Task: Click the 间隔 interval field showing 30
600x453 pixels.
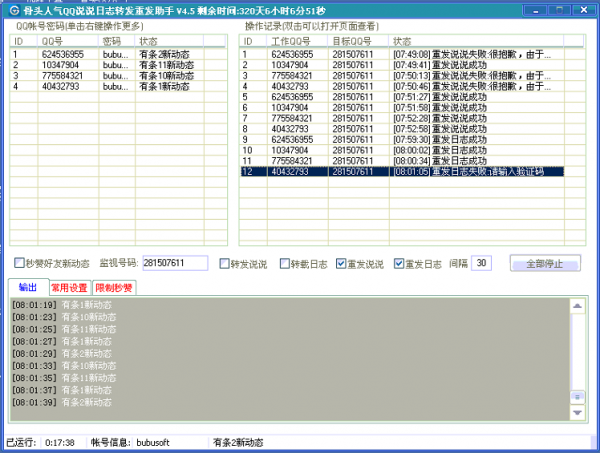Action: pos(481,263)
